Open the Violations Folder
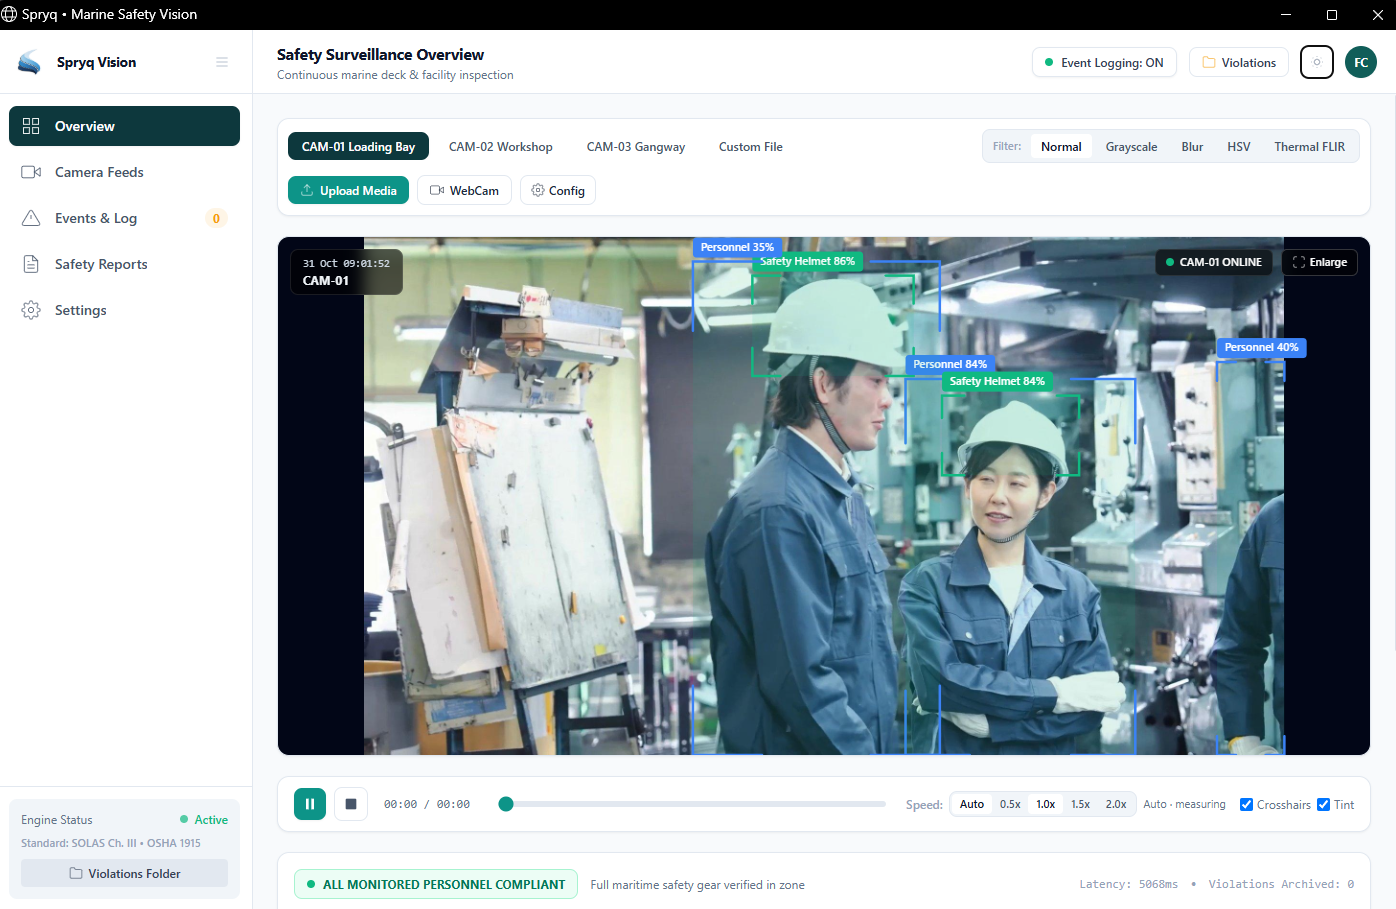Viewport: 1396px width, 909px height. [124, 873]
